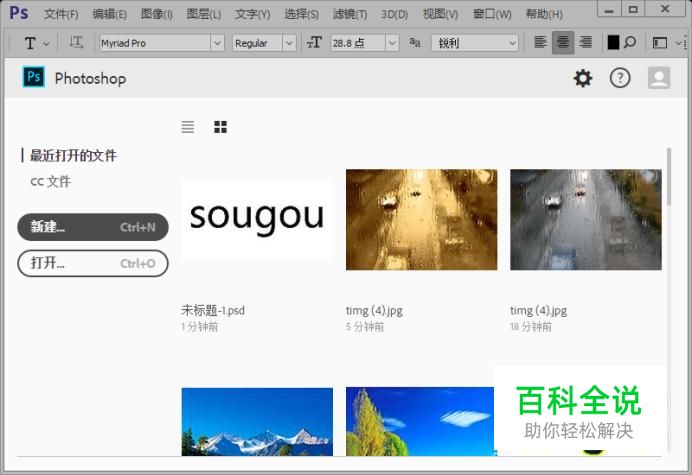Image resolution: width=692 pixels, height=475 pixels.
Task: Open the 滤镜(T) menu
Action: (350, 14)
